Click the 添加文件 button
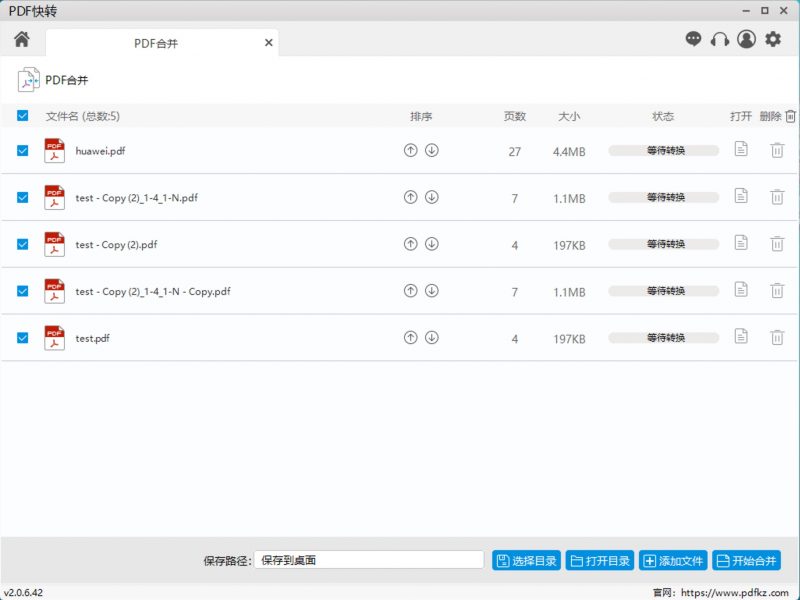 [x=673, y=561]
